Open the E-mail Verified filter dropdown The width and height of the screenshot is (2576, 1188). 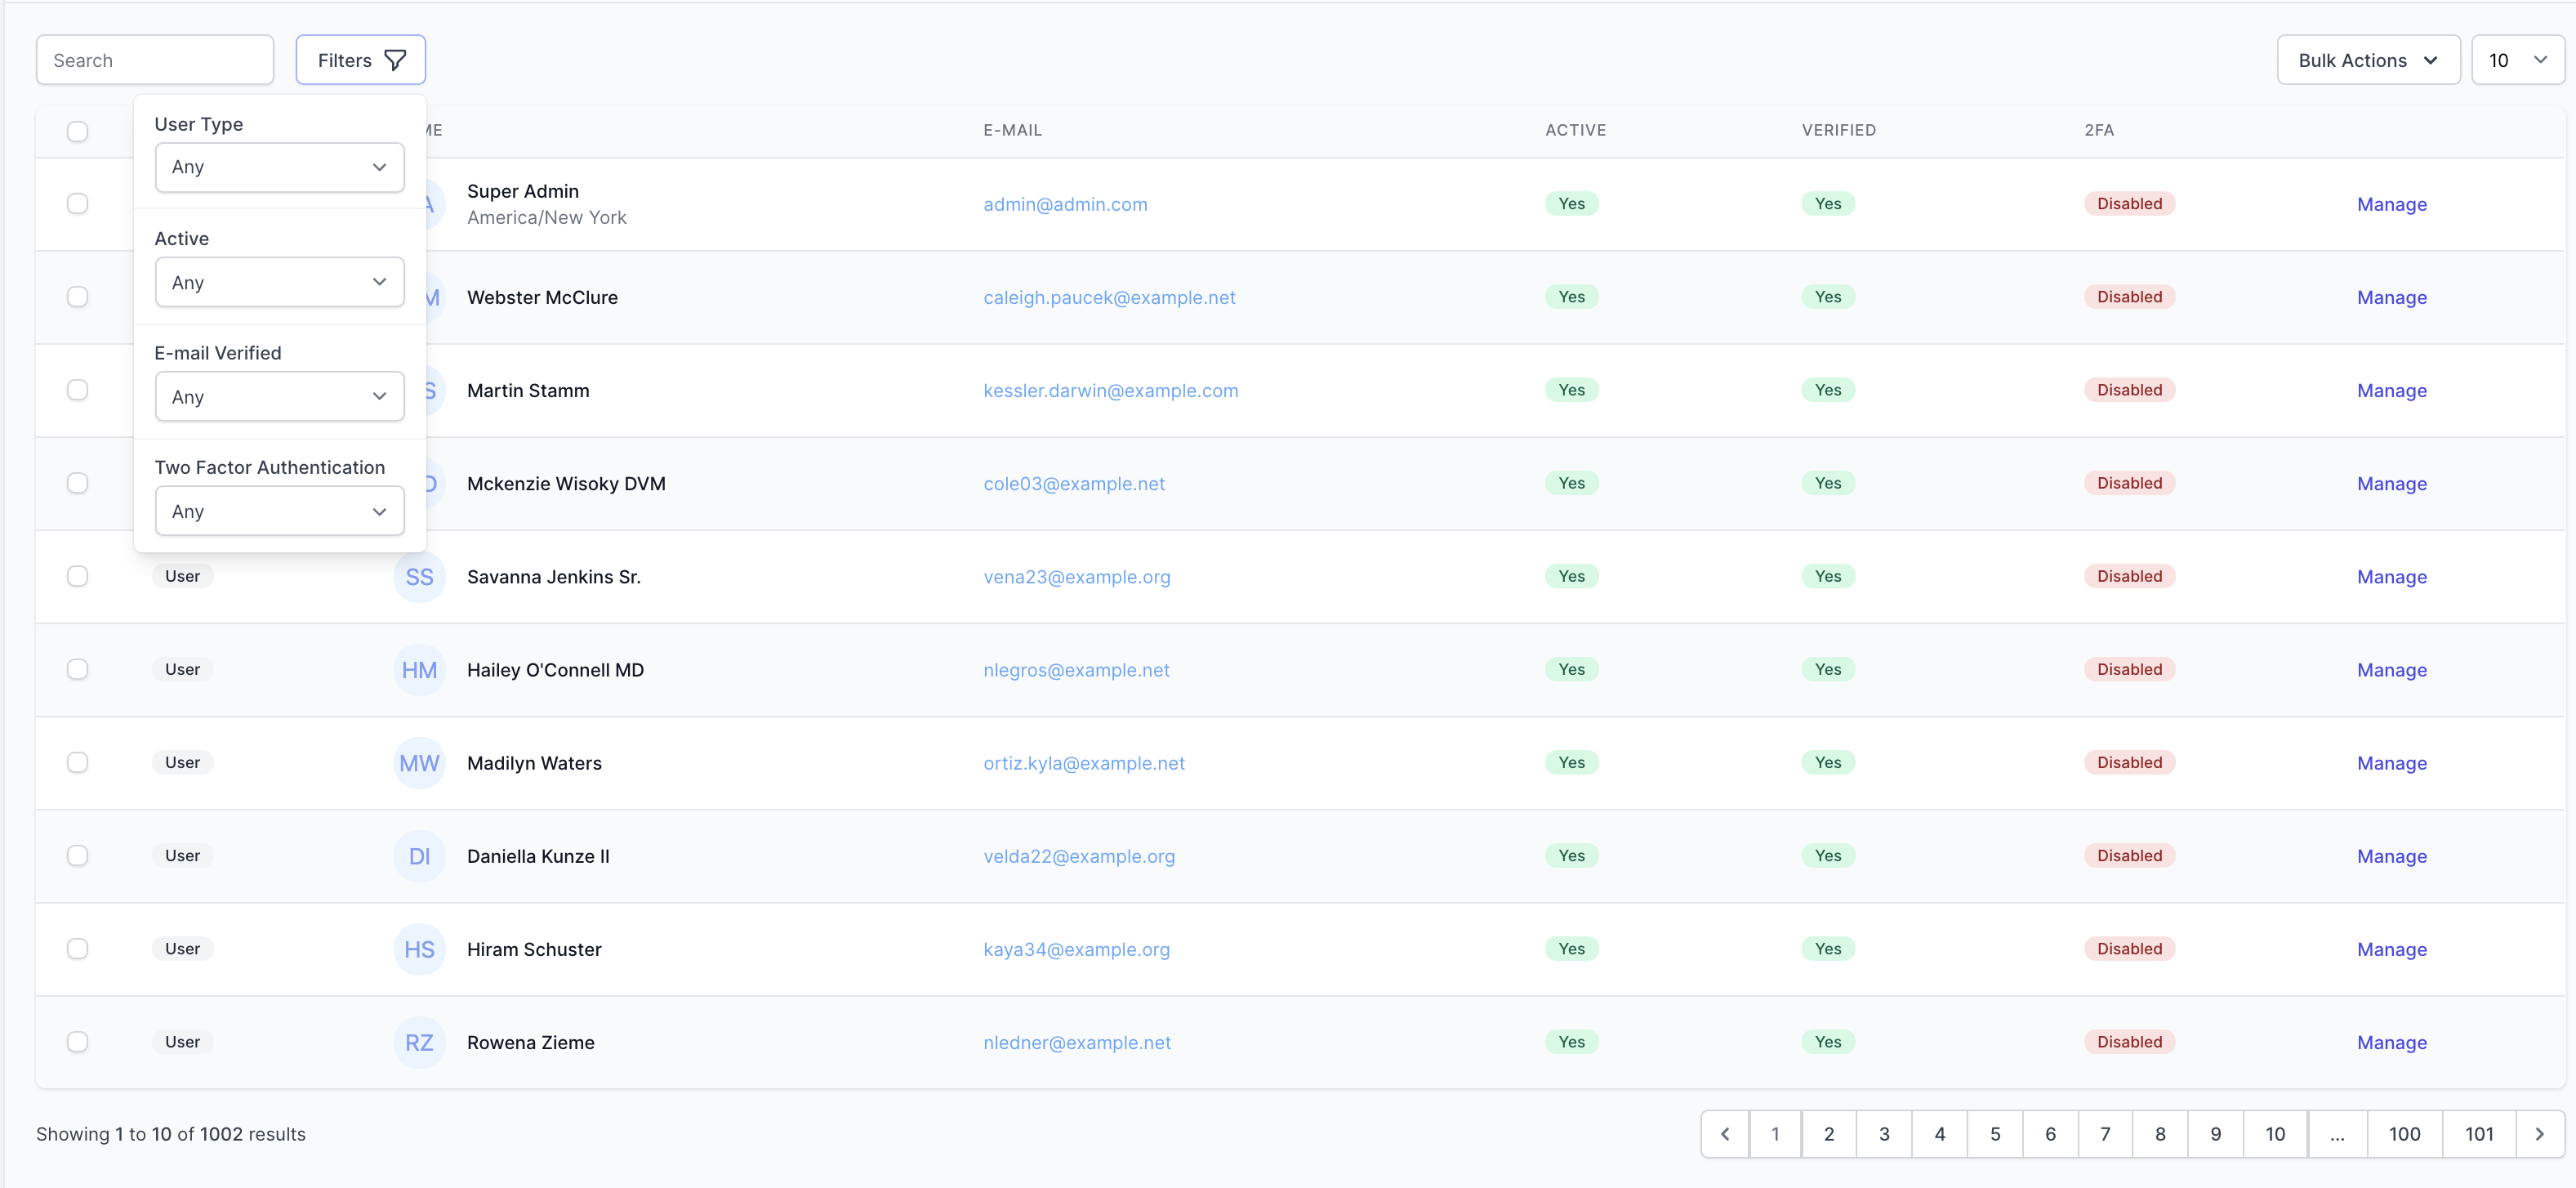(x=279, y=397)
